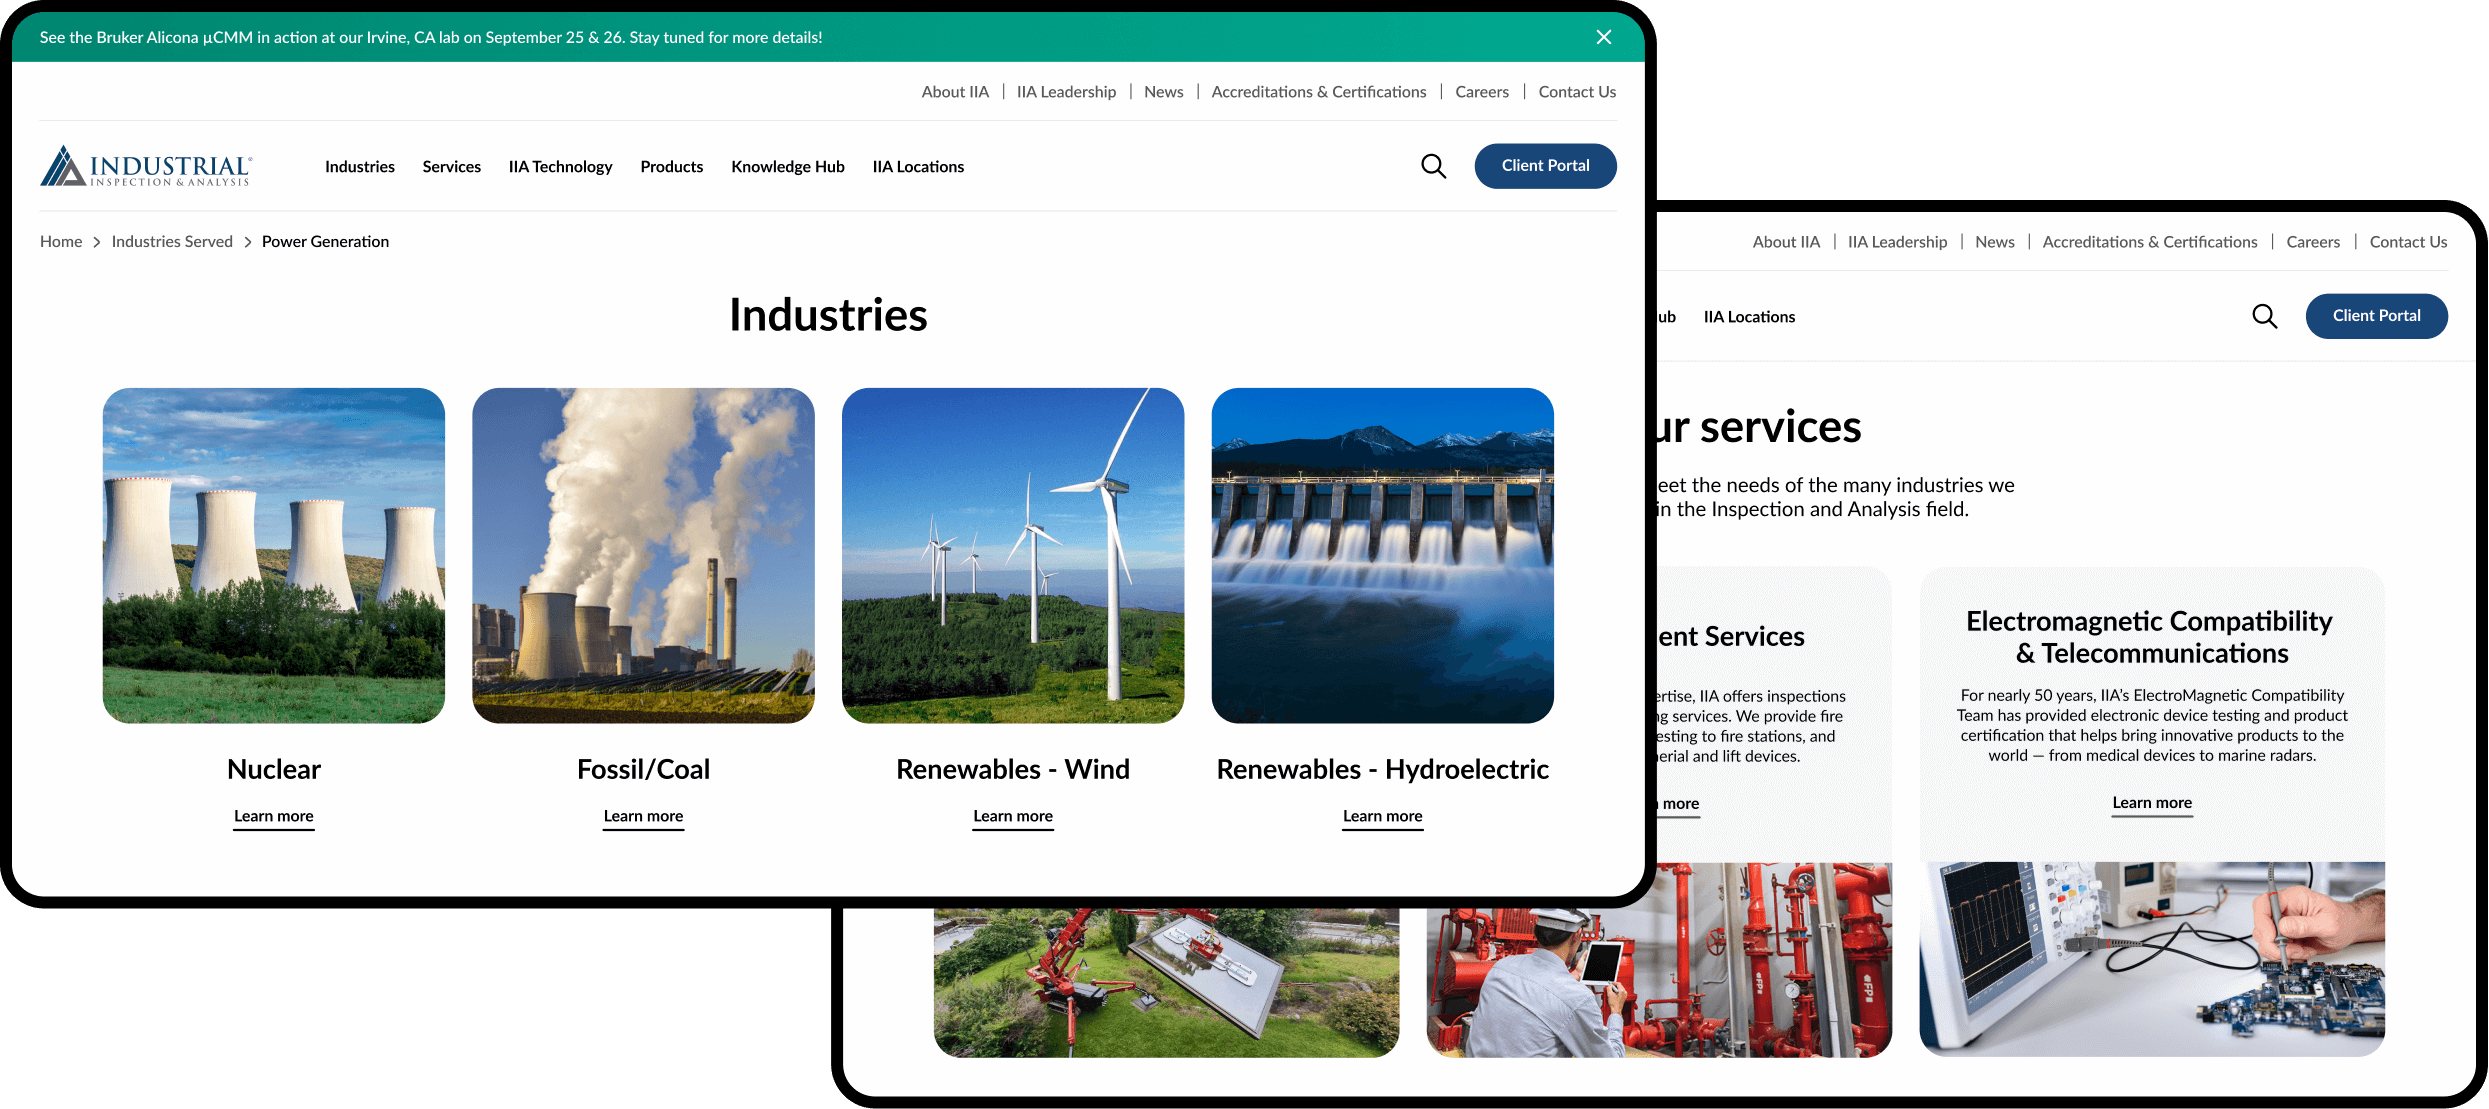Click Client Portal in the back window
2489x1109 pixels.
point(2376,316)
